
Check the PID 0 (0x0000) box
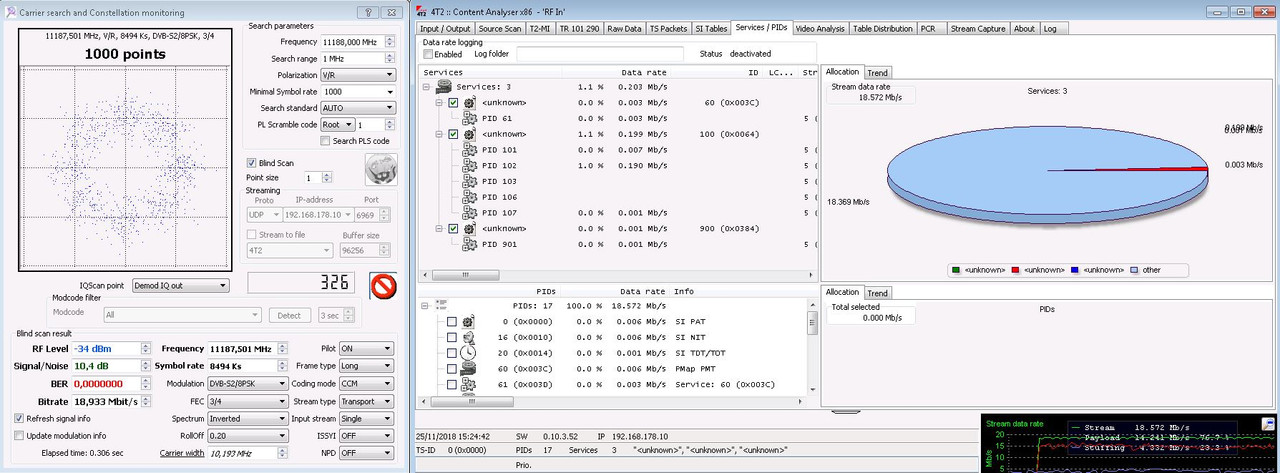click(x=452, y=322)
